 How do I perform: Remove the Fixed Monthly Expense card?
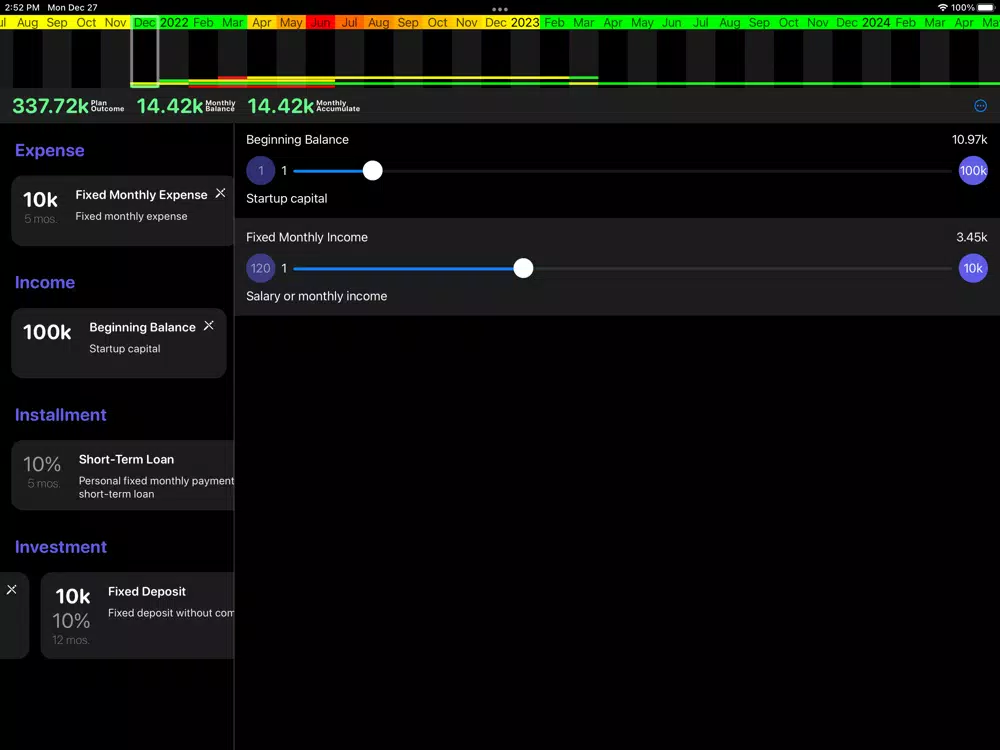pyautogui.click(x=220, y=193)
